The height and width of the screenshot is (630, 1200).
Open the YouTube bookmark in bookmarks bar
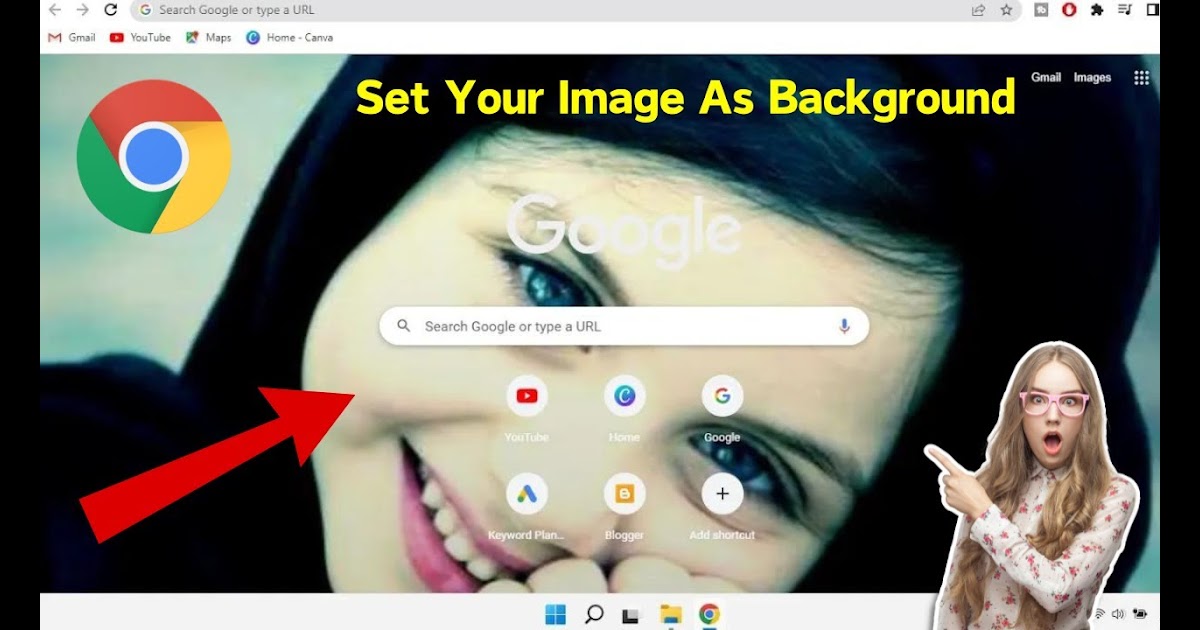[x=140, y=37]
